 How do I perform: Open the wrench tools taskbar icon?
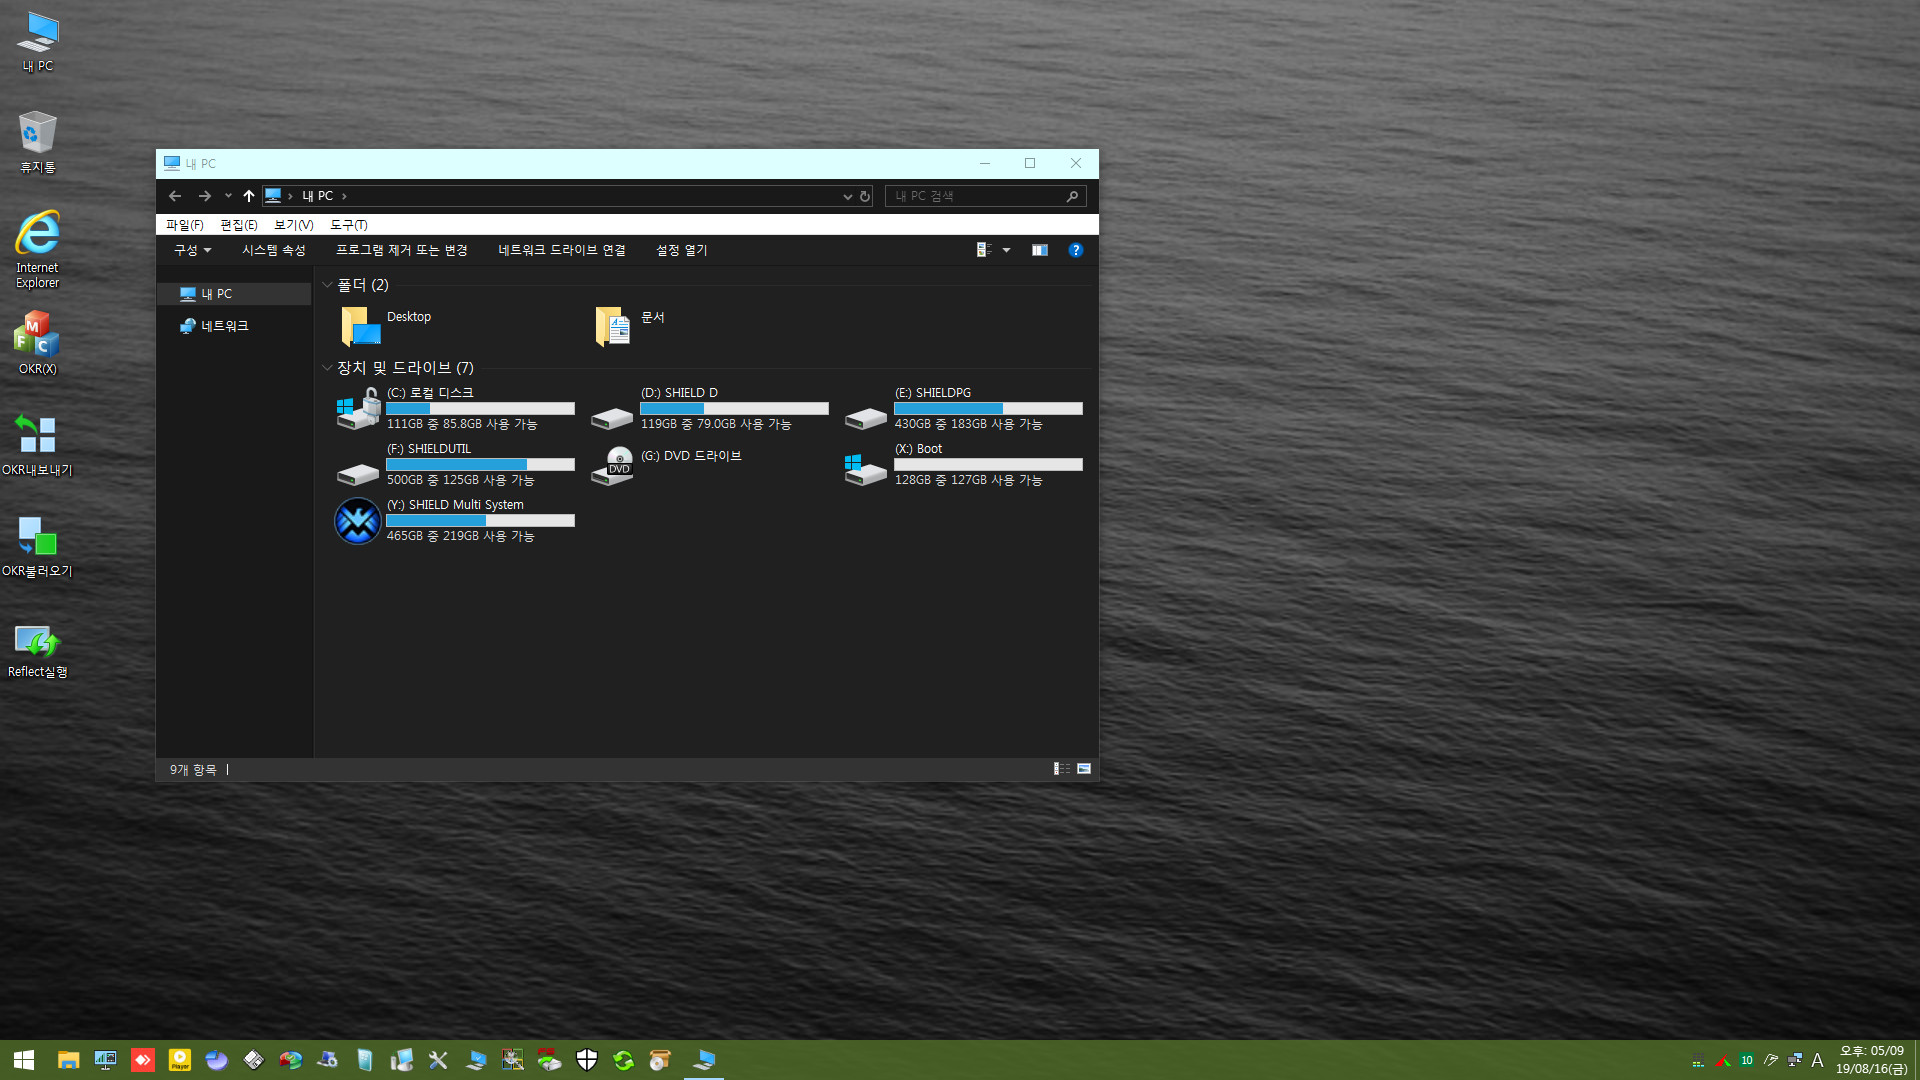[438, 1060]
